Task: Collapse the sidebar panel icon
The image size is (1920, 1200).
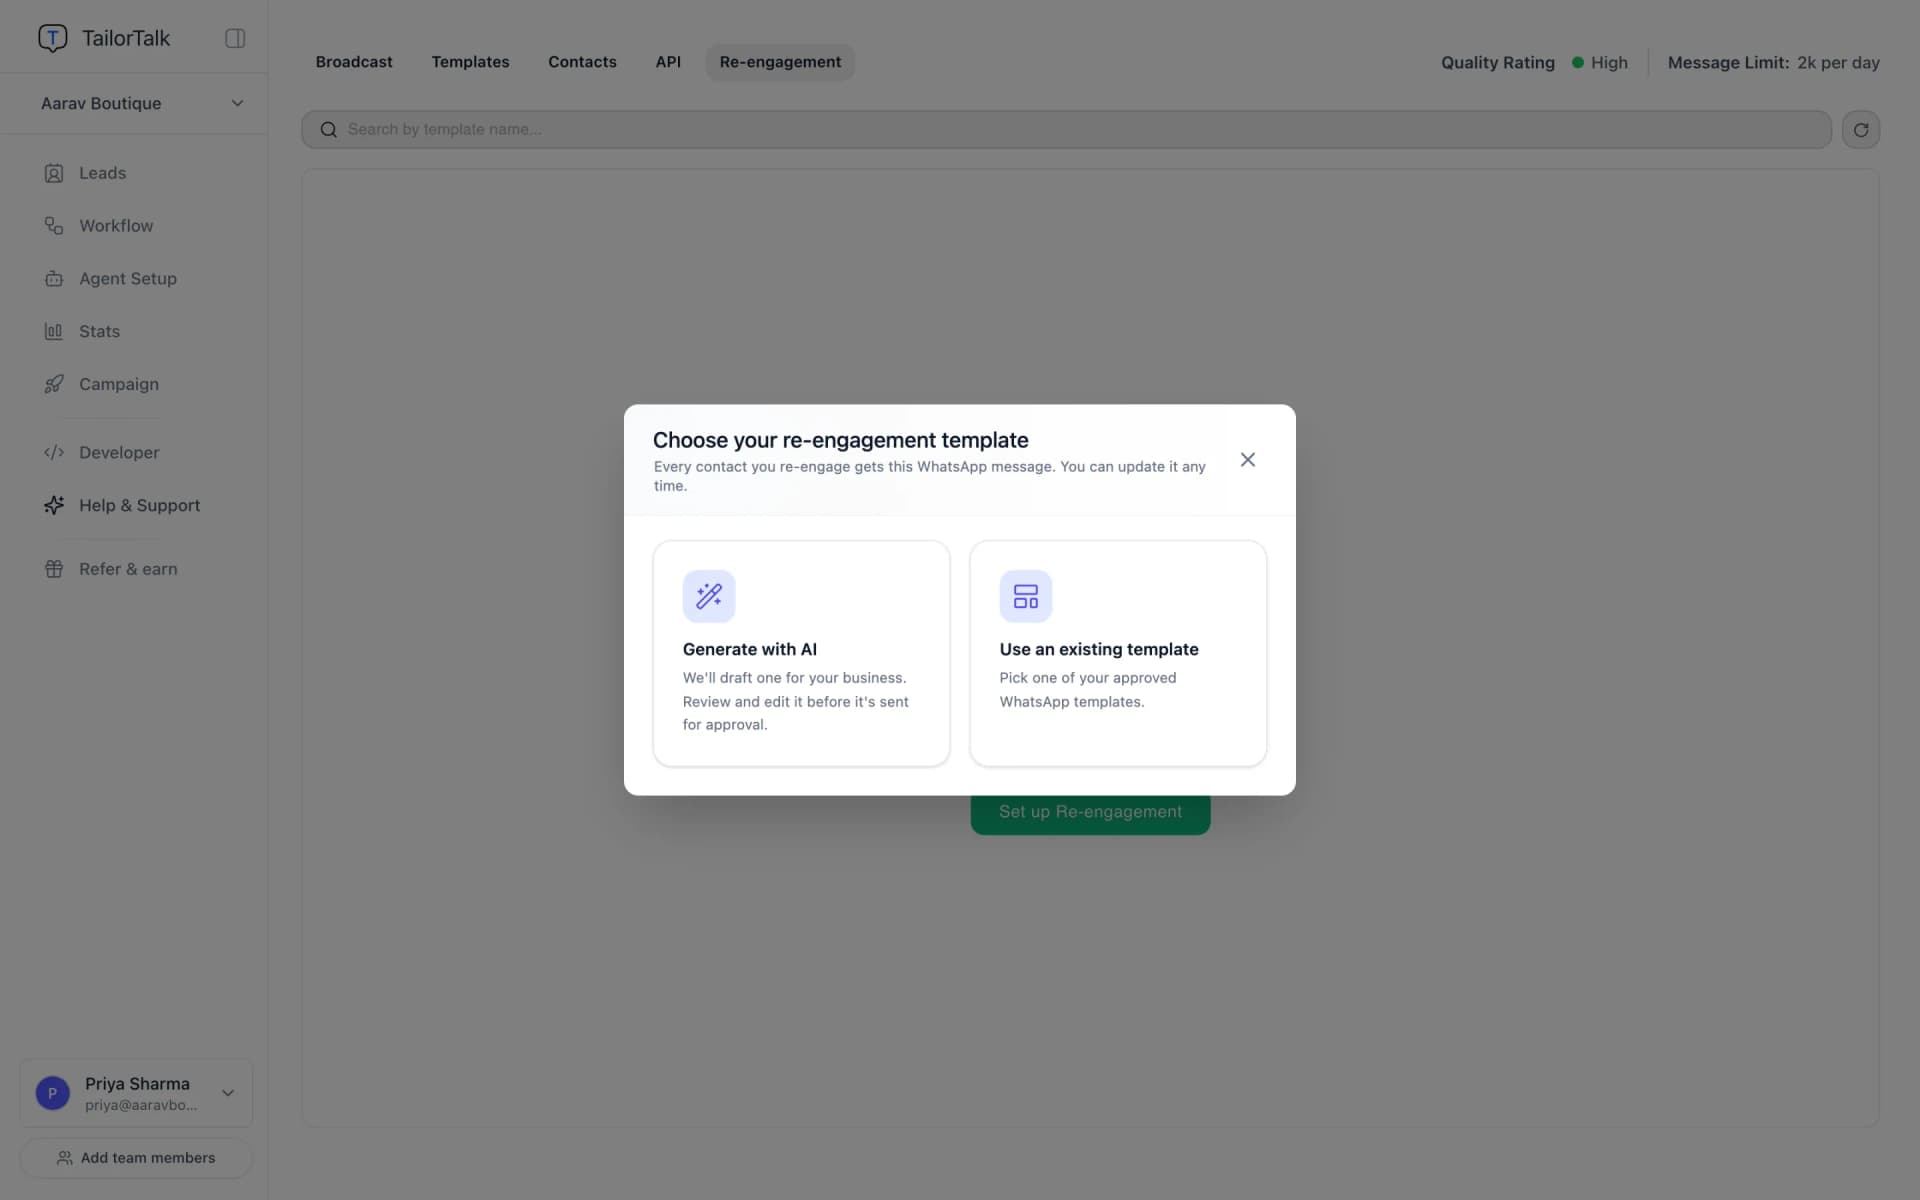Action: (x=235, y=38)
